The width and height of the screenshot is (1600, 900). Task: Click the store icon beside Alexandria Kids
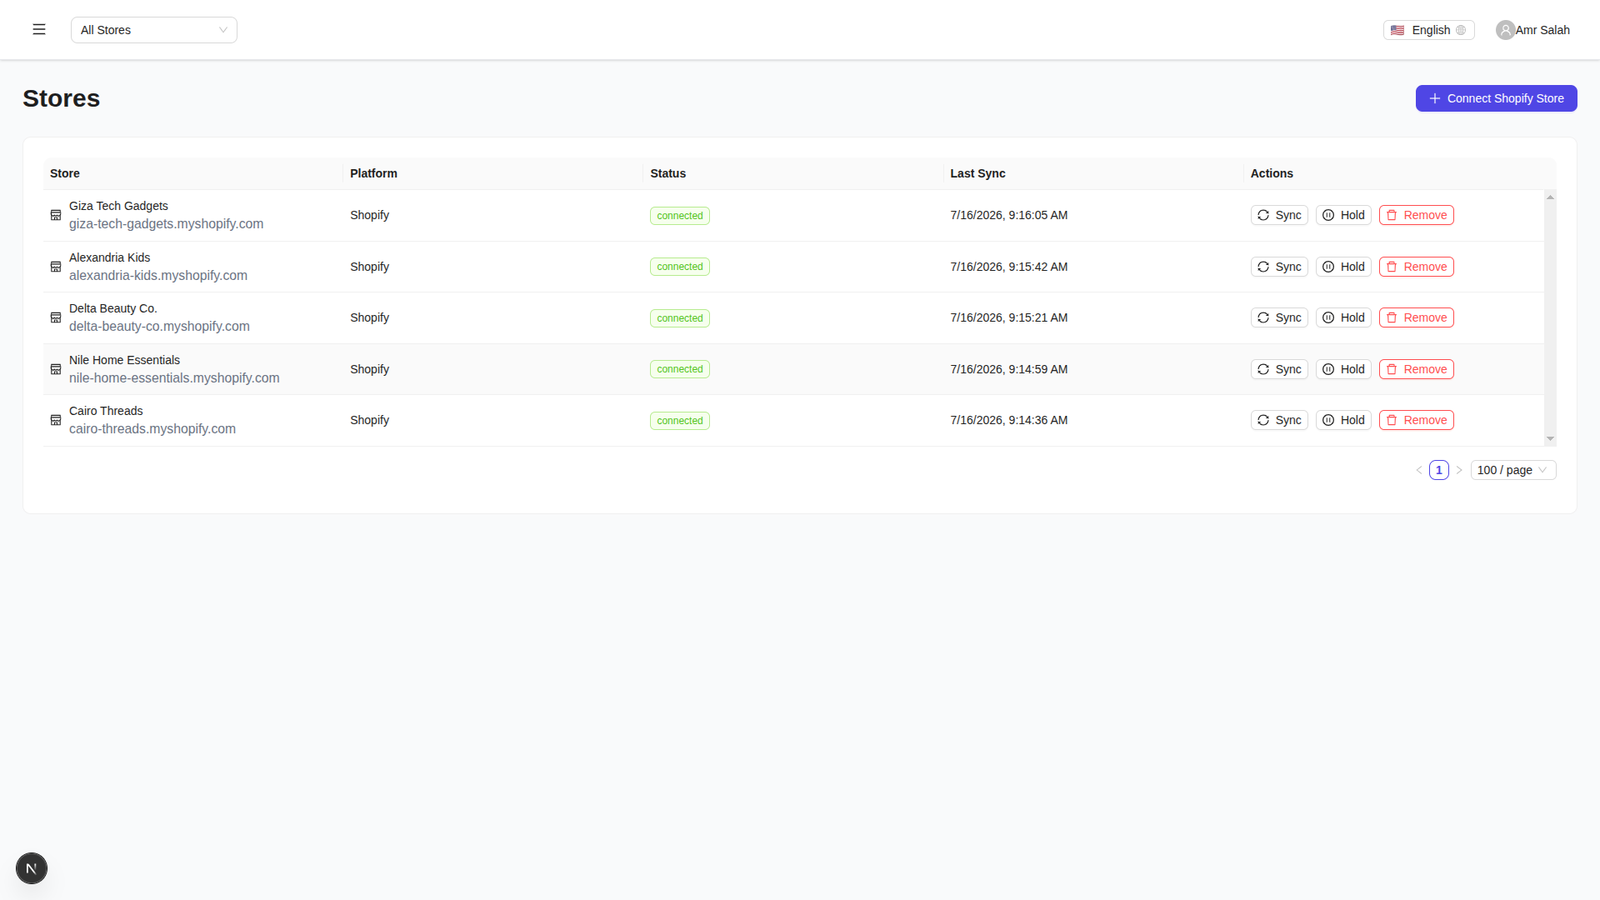click(56, 267)
